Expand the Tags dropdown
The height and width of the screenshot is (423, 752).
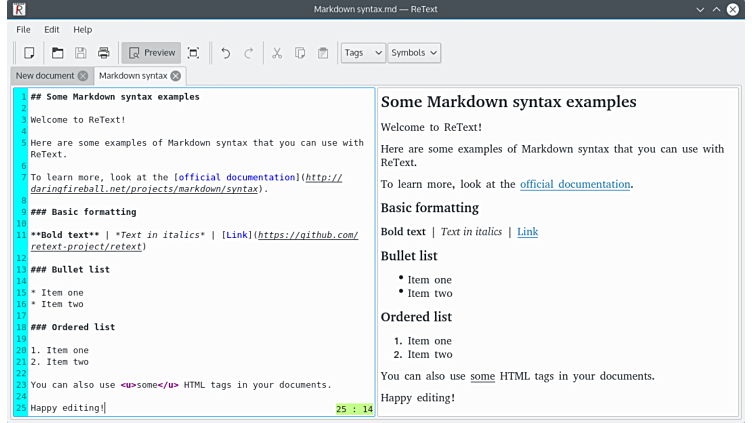pos(362,53)
